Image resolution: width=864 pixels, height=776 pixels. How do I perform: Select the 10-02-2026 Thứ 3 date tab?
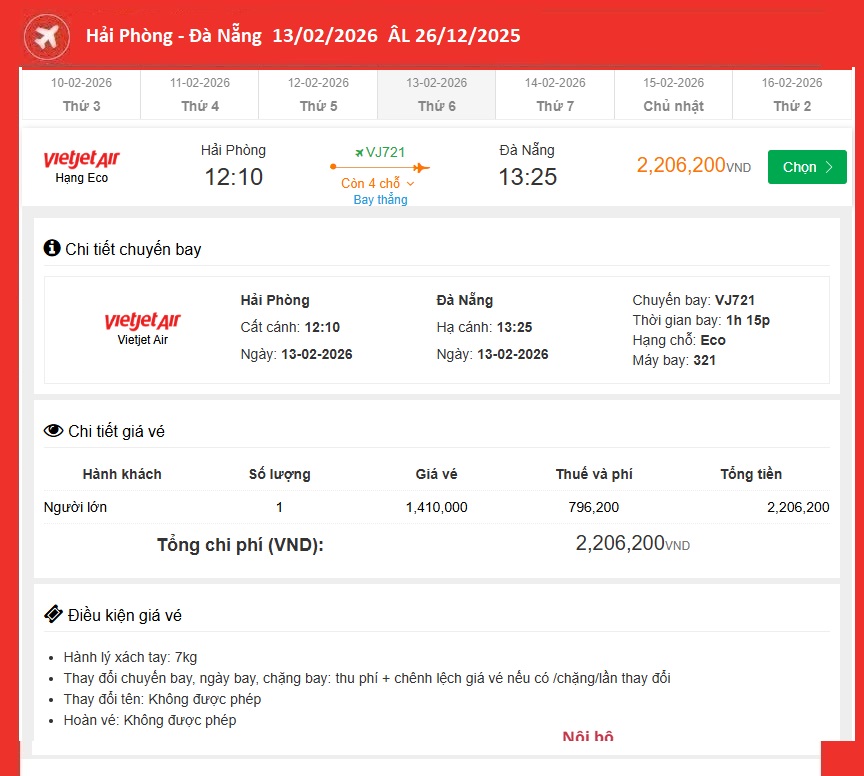[x=82, y=95]
